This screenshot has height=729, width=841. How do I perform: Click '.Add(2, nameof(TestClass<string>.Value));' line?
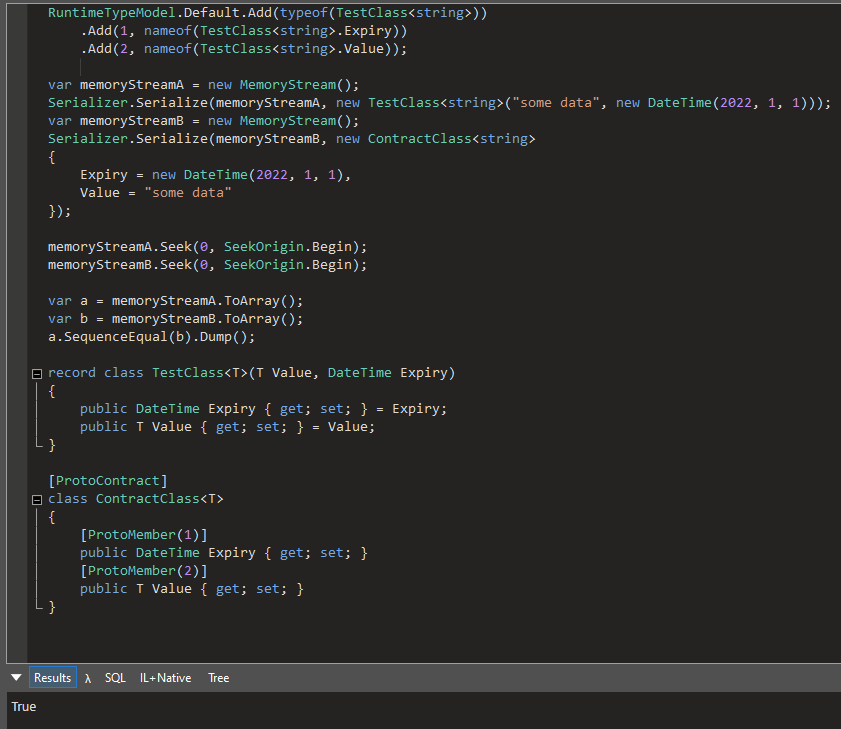pos(244,49)
